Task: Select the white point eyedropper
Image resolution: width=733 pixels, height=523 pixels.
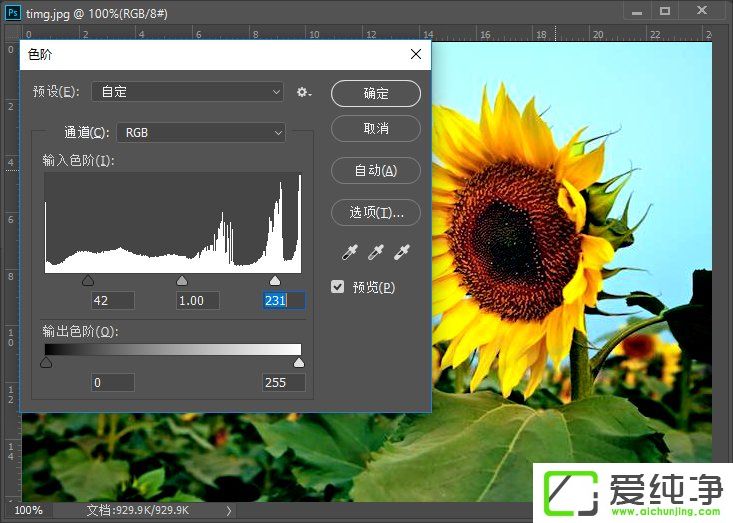Action: (402, 254)
